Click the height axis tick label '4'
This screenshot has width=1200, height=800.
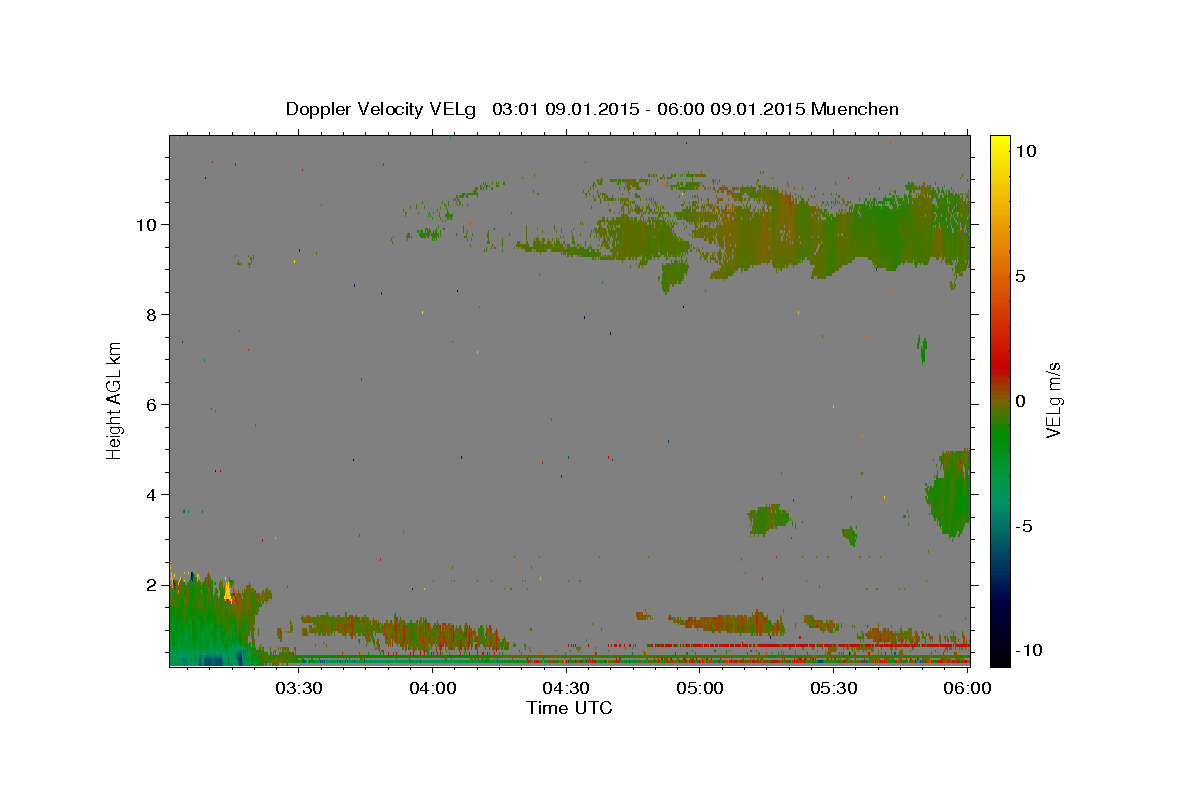152,495
